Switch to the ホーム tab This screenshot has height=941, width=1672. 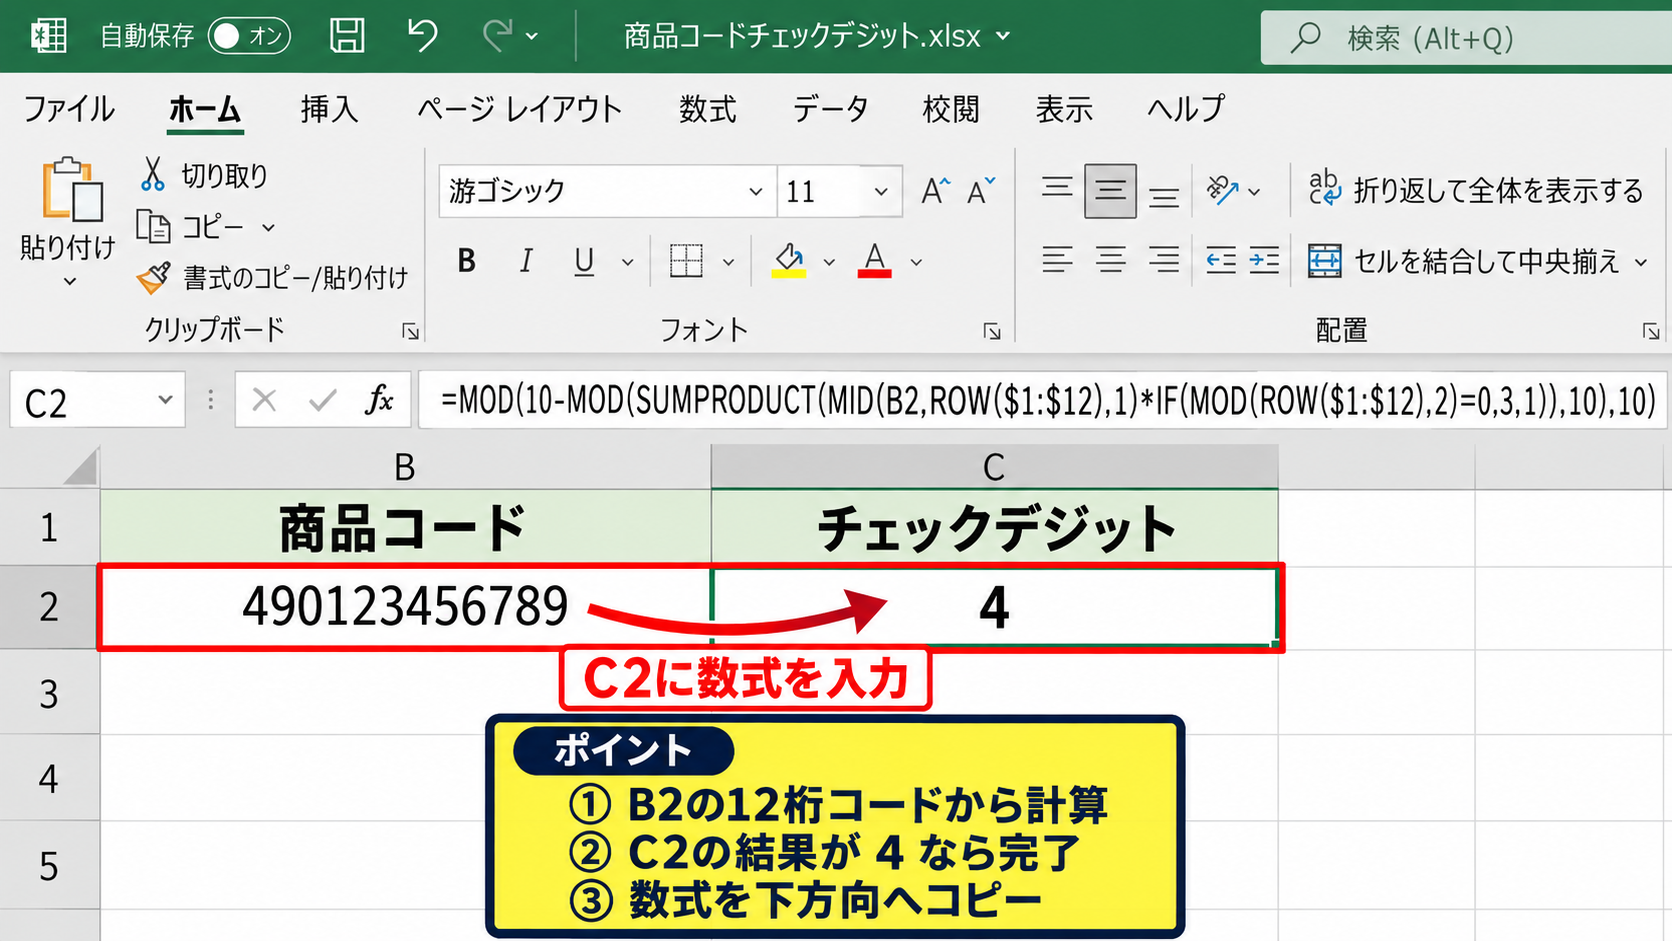(205, 109)
